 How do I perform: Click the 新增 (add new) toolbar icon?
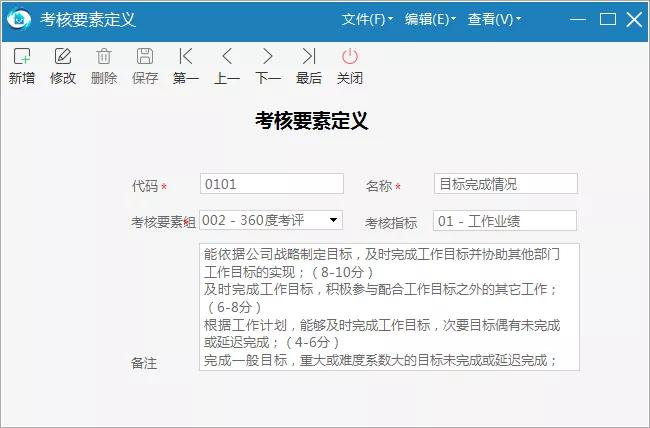coord(22,56)
